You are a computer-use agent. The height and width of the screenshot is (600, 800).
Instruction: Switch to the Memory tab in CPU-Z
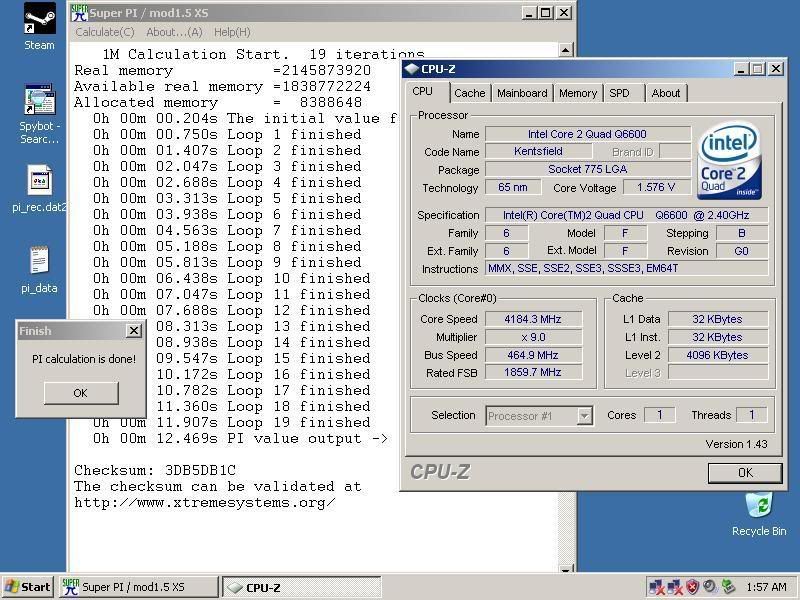coord(578,93)
